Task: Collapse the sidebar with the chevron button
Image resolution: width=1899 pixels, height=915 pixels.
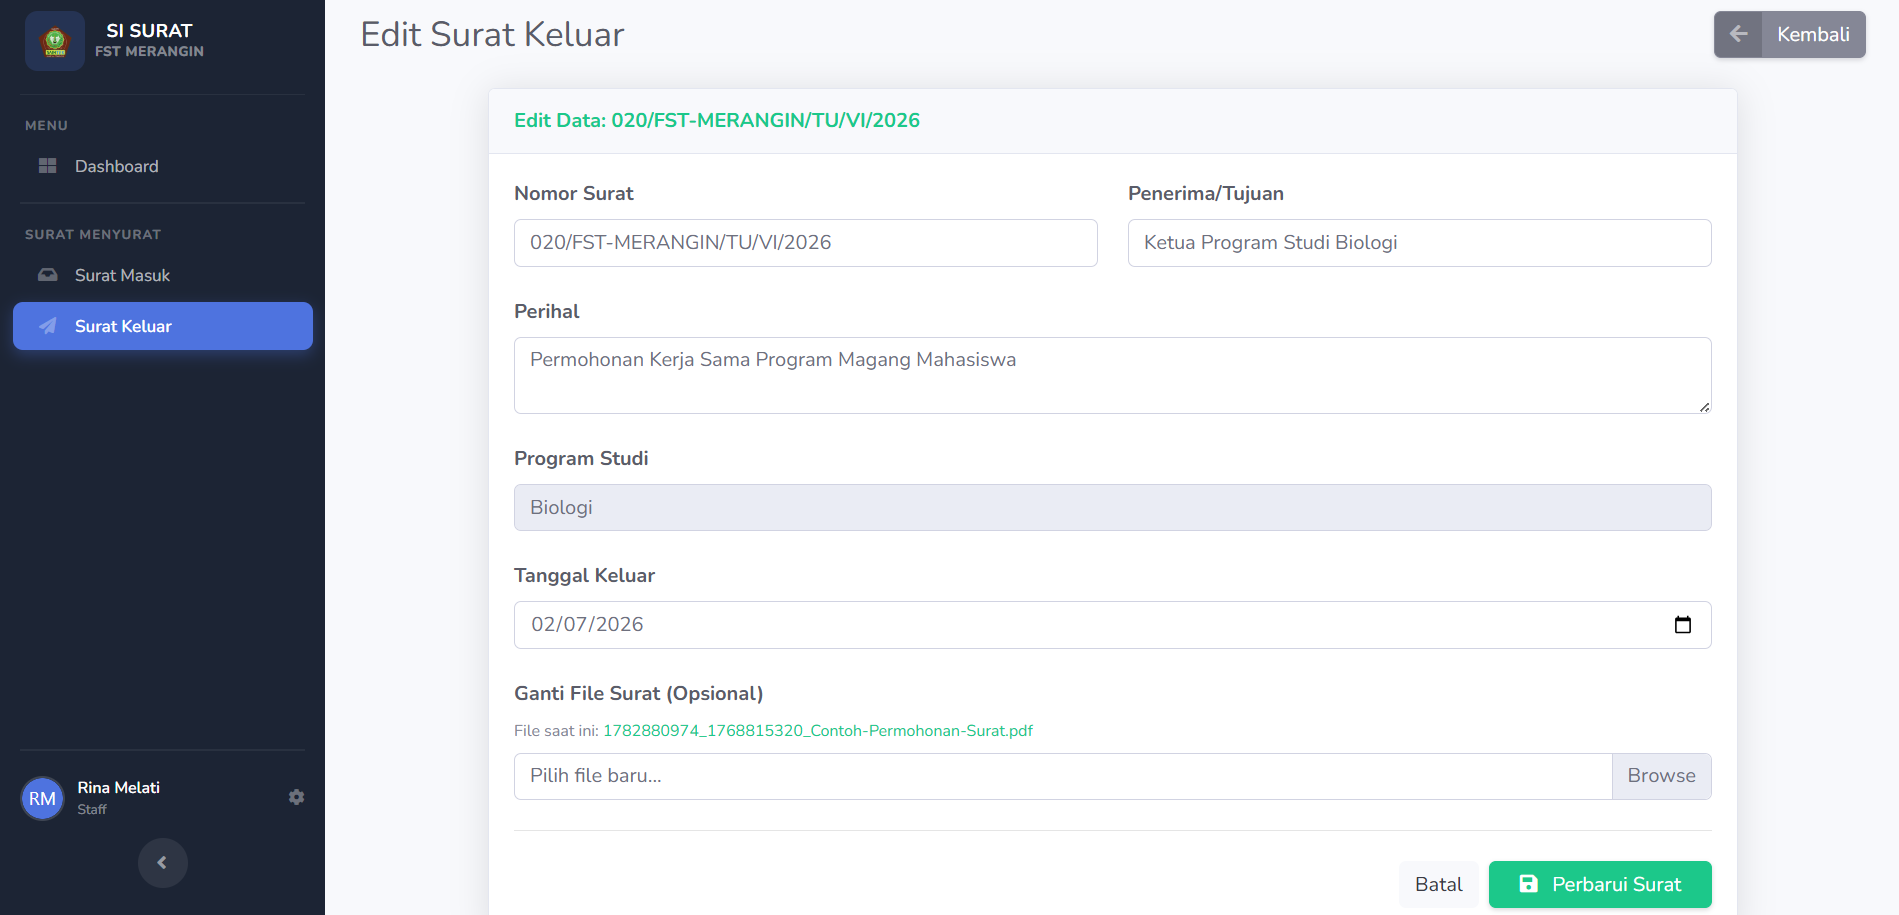Action: [x=162, y=862]
